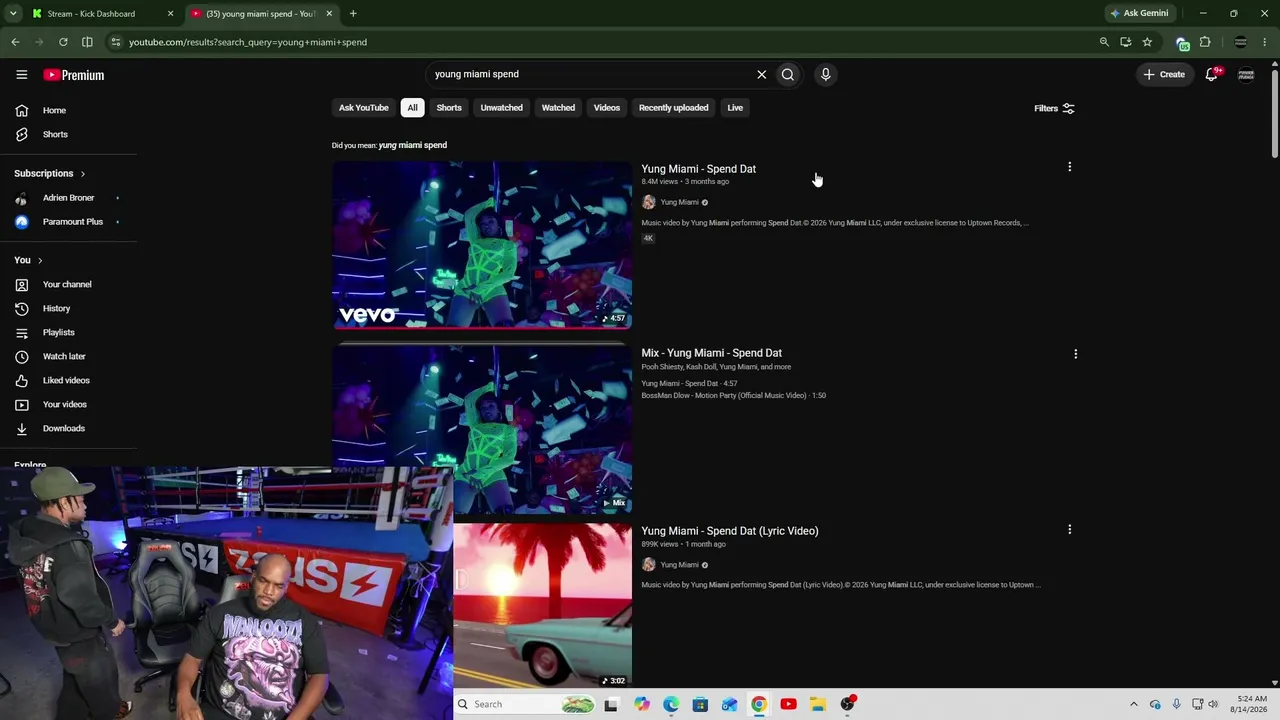Open 'Yung Miami - Spend Dat (Lyric Video)' title
Viewport: 1280px width, 720px height.
(729, 531)
